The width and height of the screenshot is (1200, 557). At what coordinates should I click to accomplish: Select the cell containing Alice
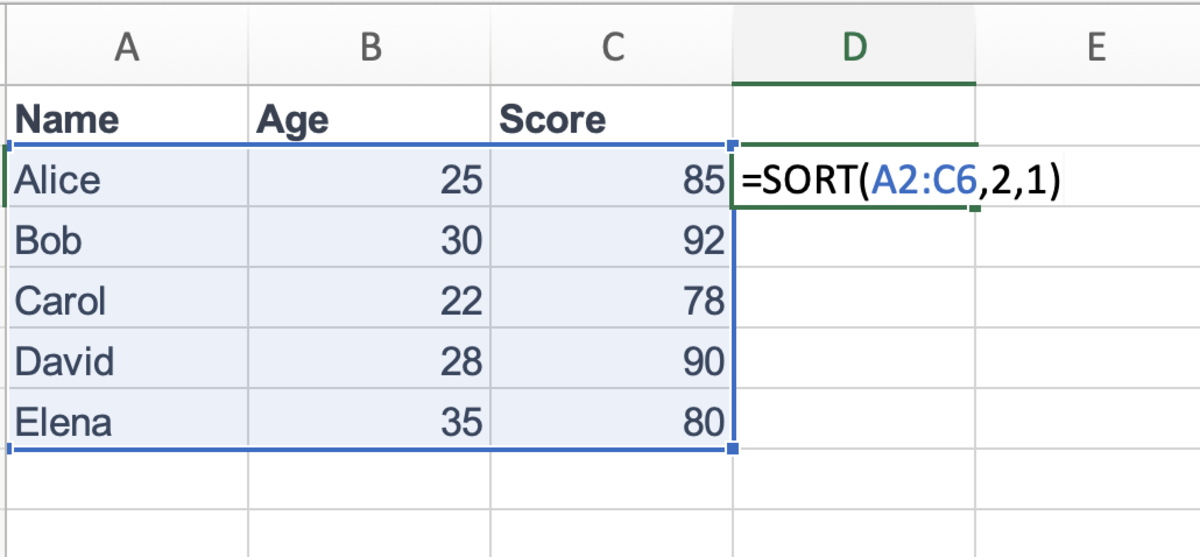[x=126, y=180]
